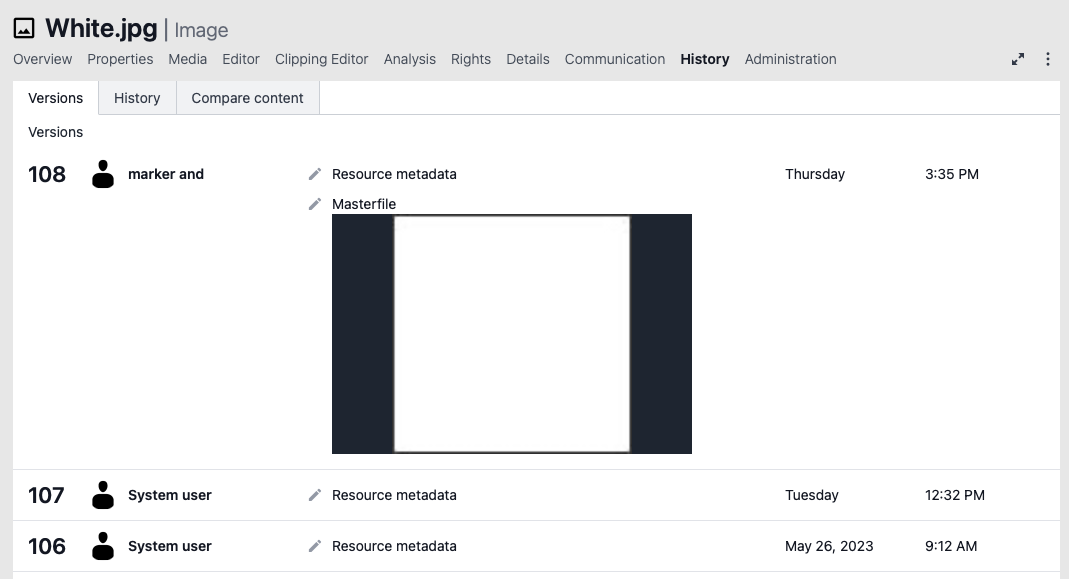Click the image type icon beside White.jpg
1069x579 pixels.
click(x=23, y=28)
